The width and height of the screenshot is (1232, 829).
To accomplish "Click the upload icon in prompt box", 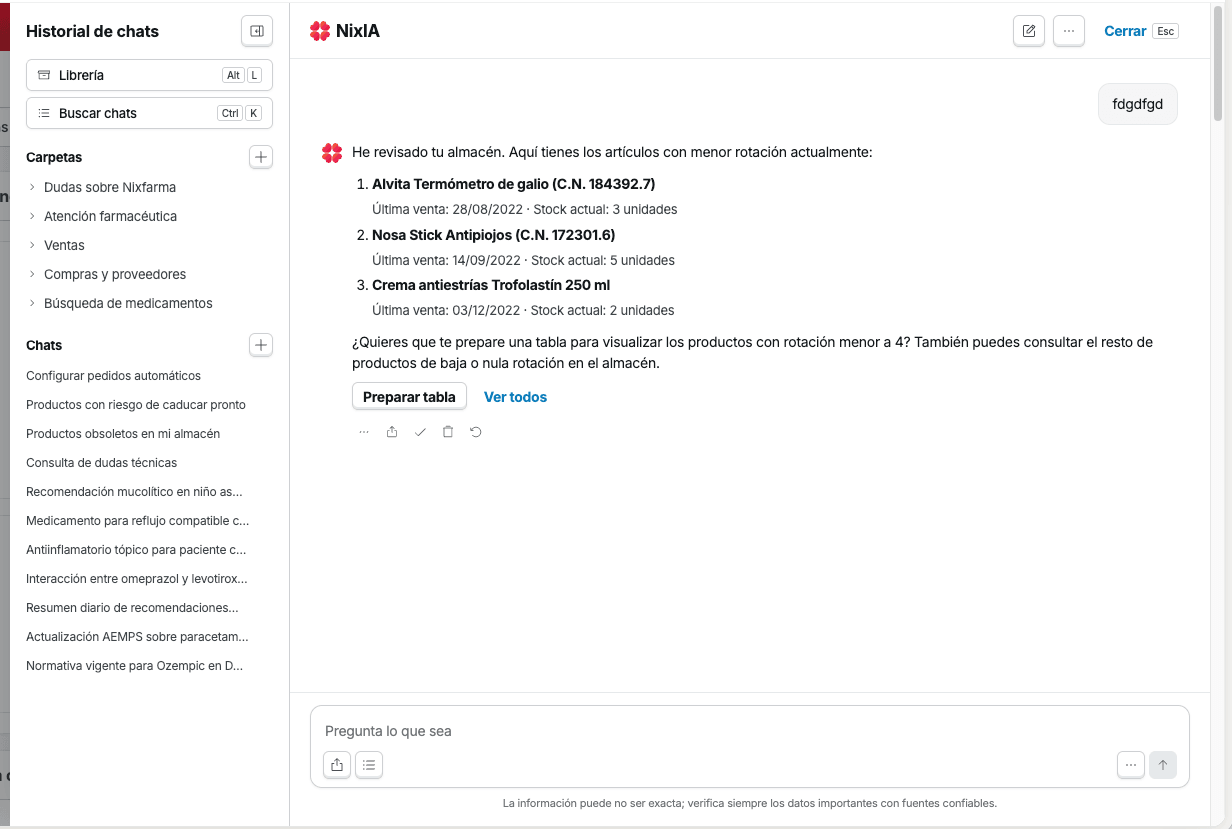I will click(337, 765).
